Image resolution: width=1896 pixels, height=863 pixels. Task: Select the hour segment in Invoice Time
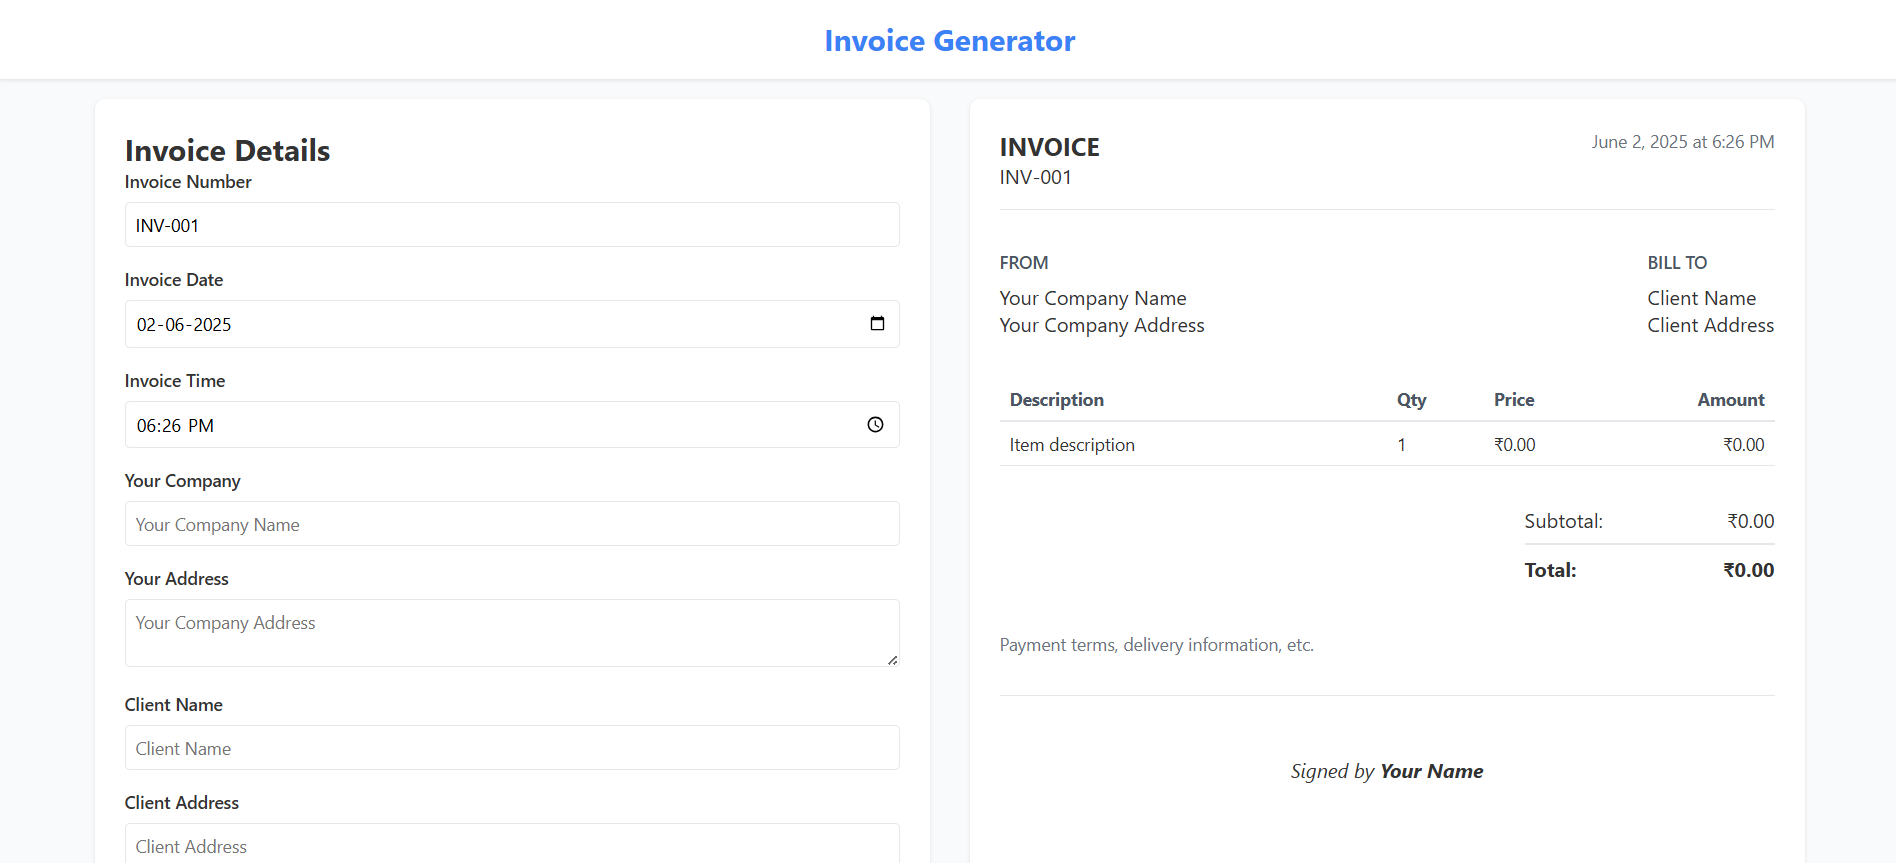coord(146,426)
